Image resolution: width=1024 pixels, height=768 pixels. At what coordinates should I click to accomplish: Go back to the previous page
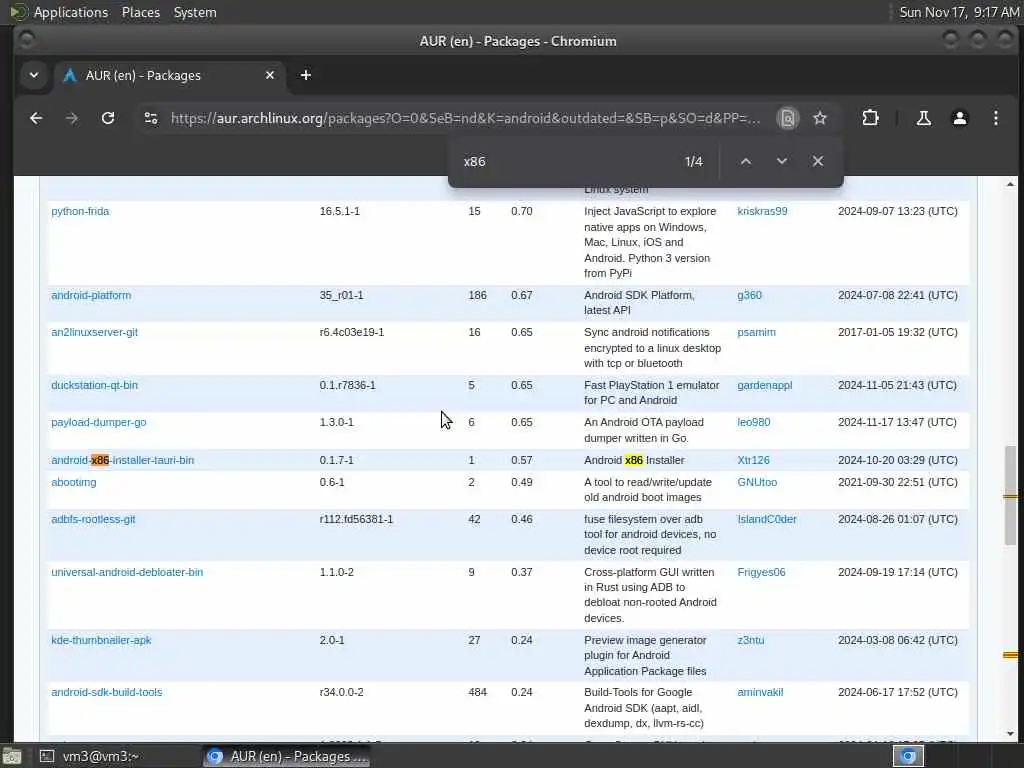coord(36,118)
